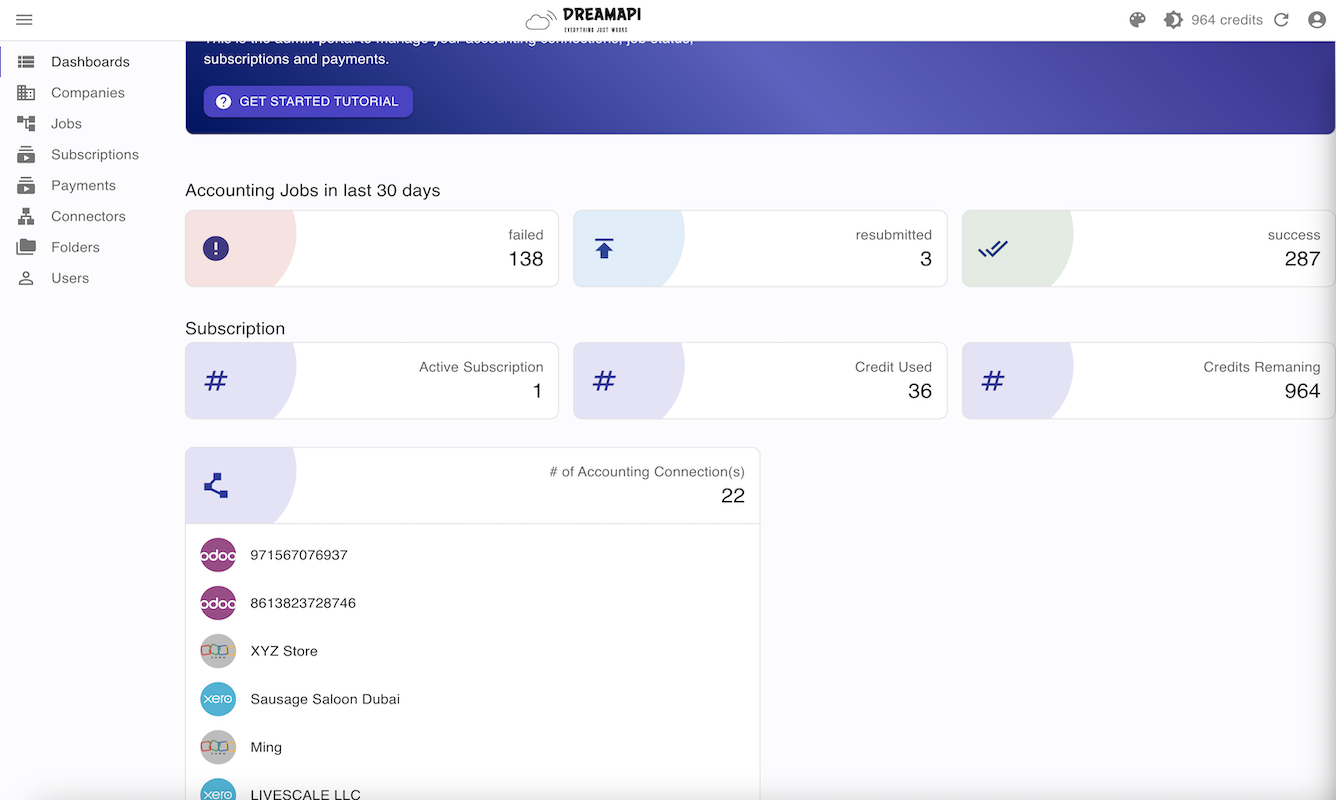
Task: Select the LIVESCALE LLC connection
Action: pos(472,788)
